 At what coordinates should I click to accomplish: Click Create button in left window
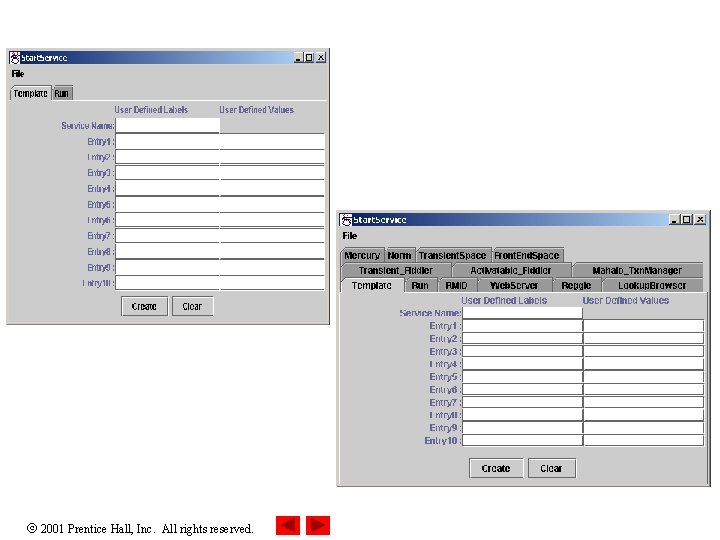[144, 306]
